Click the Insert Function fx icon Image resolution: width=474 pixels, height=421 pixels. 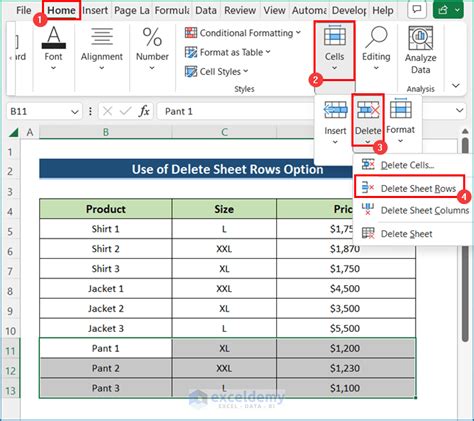144,111
